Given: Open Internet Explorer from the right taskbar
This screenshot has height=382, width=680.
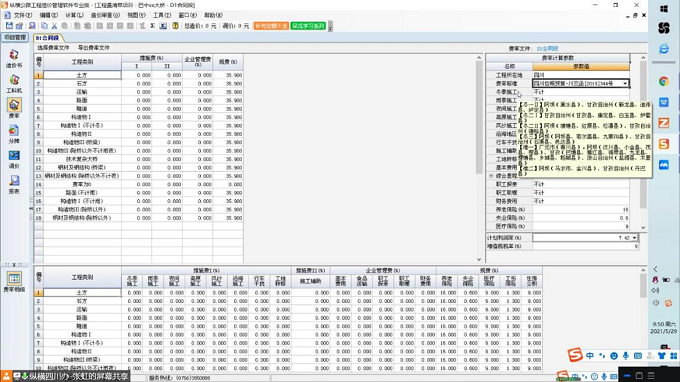Looking at the screenshot, I should click(x=664, y=49).
